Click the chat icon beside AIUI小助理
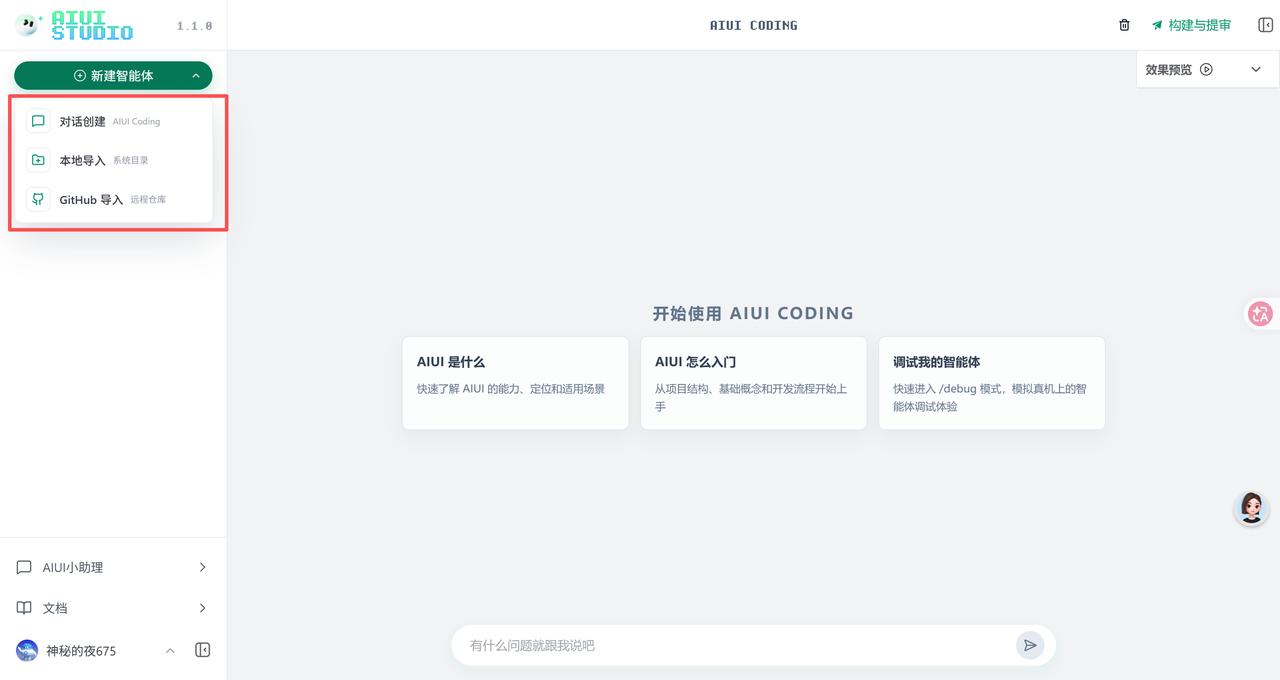The height and width of the screenshot is (680, 1280). [24, 567]
